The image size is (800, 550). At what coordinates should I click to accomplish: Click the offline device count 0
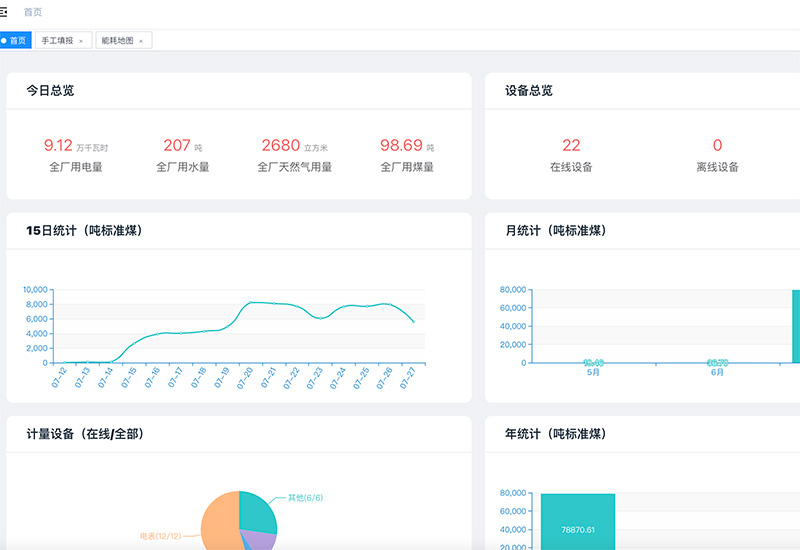pyautogui.click(x=717, y=145)
